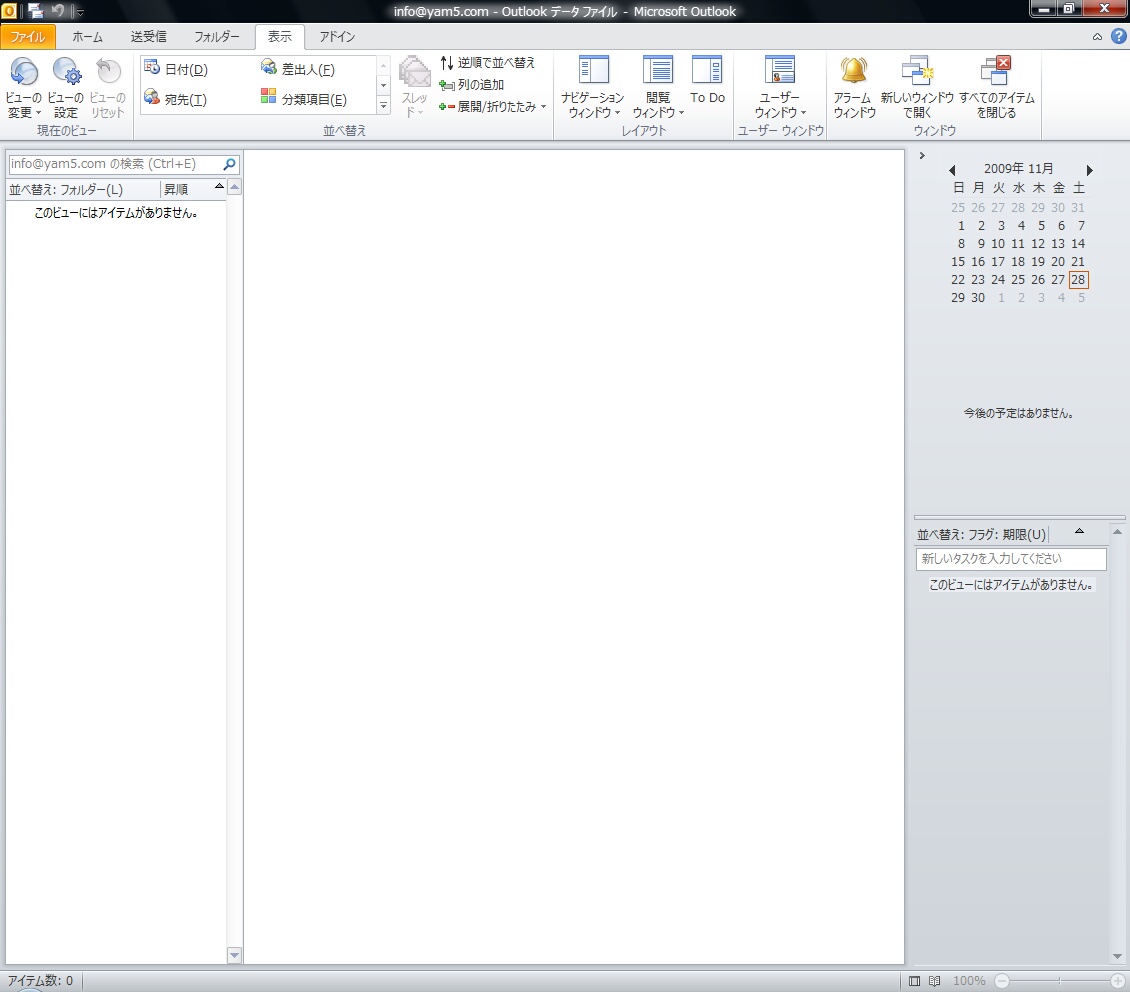Click 逆順で並べ替え reverse sort
1130x992 pixels.
[x=487, y=63]
